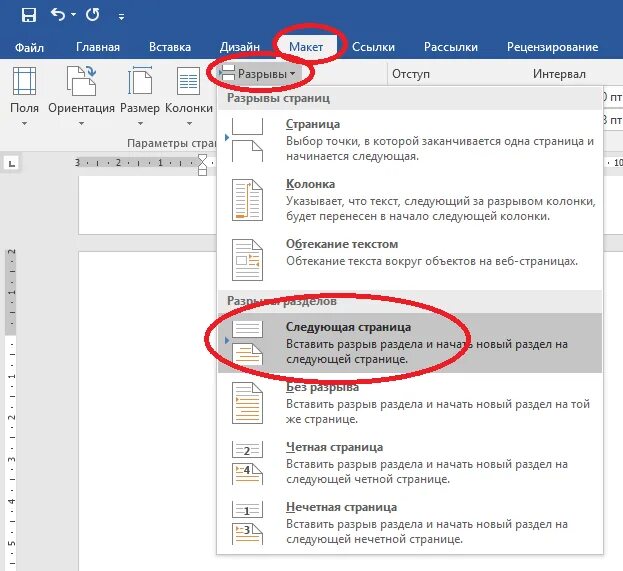This screenshot has width=623, height=571.
Task: Click the Ориентация page icon
Action: tap(81, 81)
